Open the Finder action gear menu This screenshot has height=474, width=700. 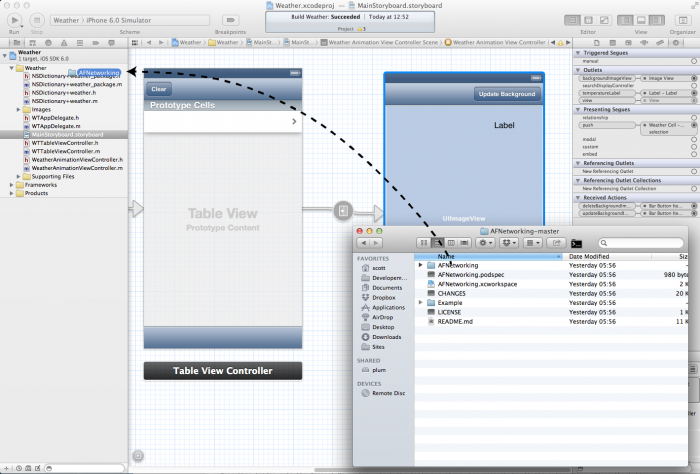pos(485,242)
